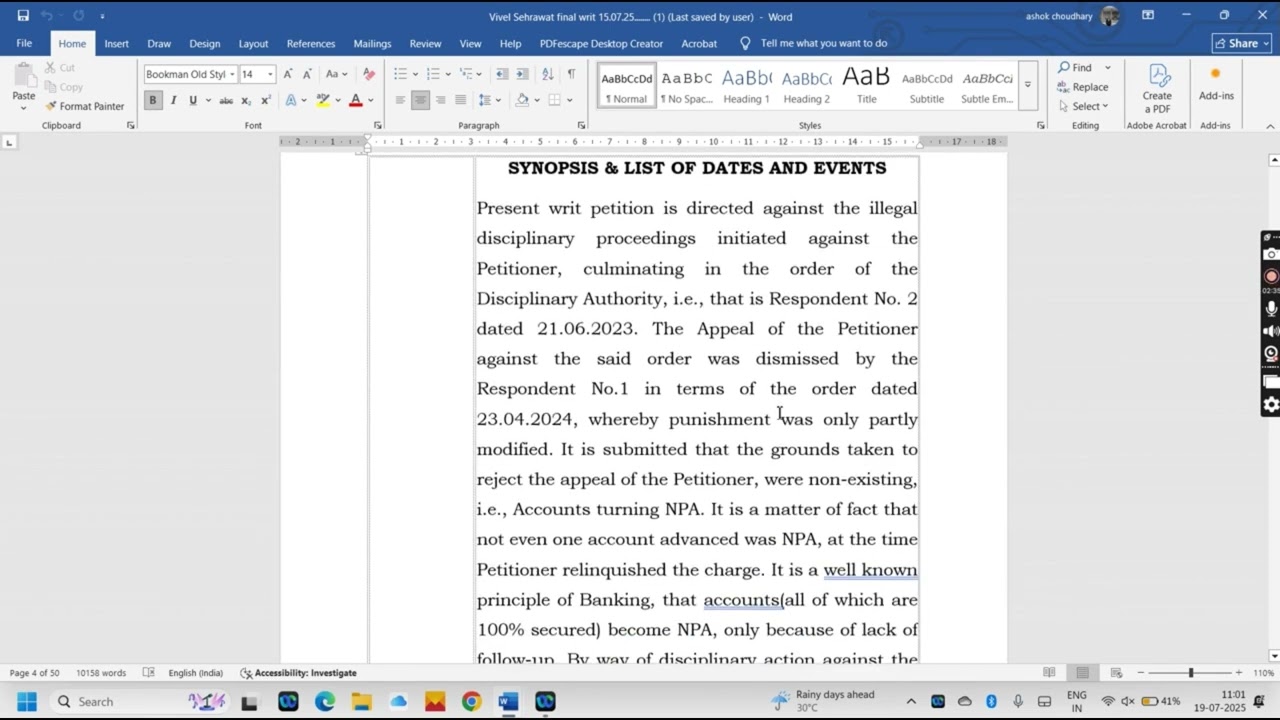The width and height of the screenshot is (1280, 720).
Task: Launch Word from the Windows taskbar
Action: (508, 702)
